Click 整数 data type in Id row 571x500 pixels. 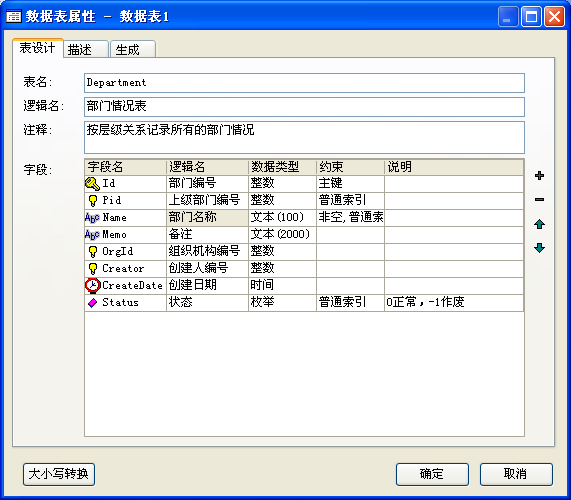[x=283, y=184]
